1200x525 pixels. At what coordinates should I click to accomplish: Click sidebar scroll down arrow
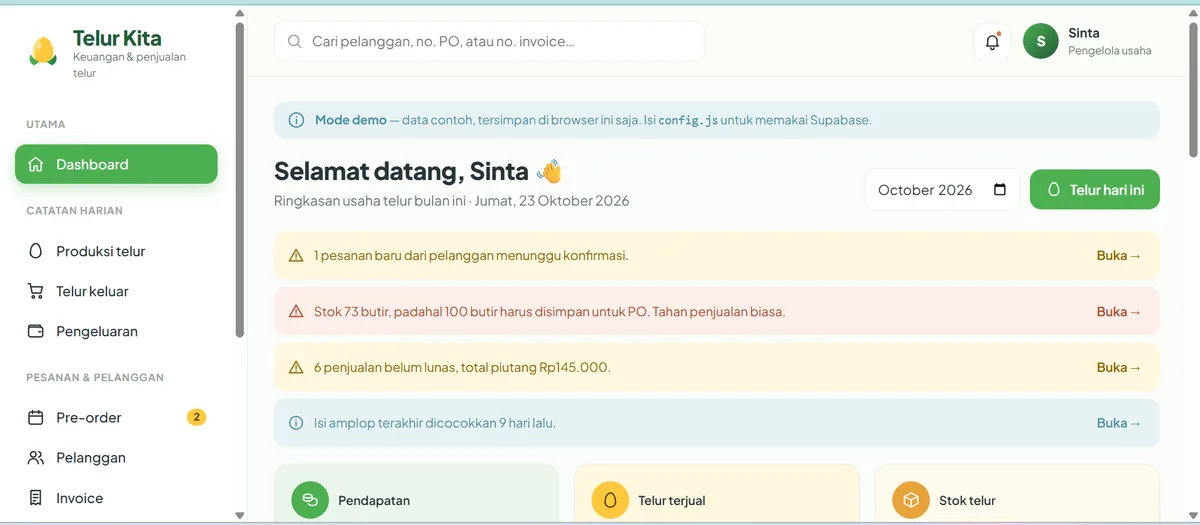[x=239, y=516]
